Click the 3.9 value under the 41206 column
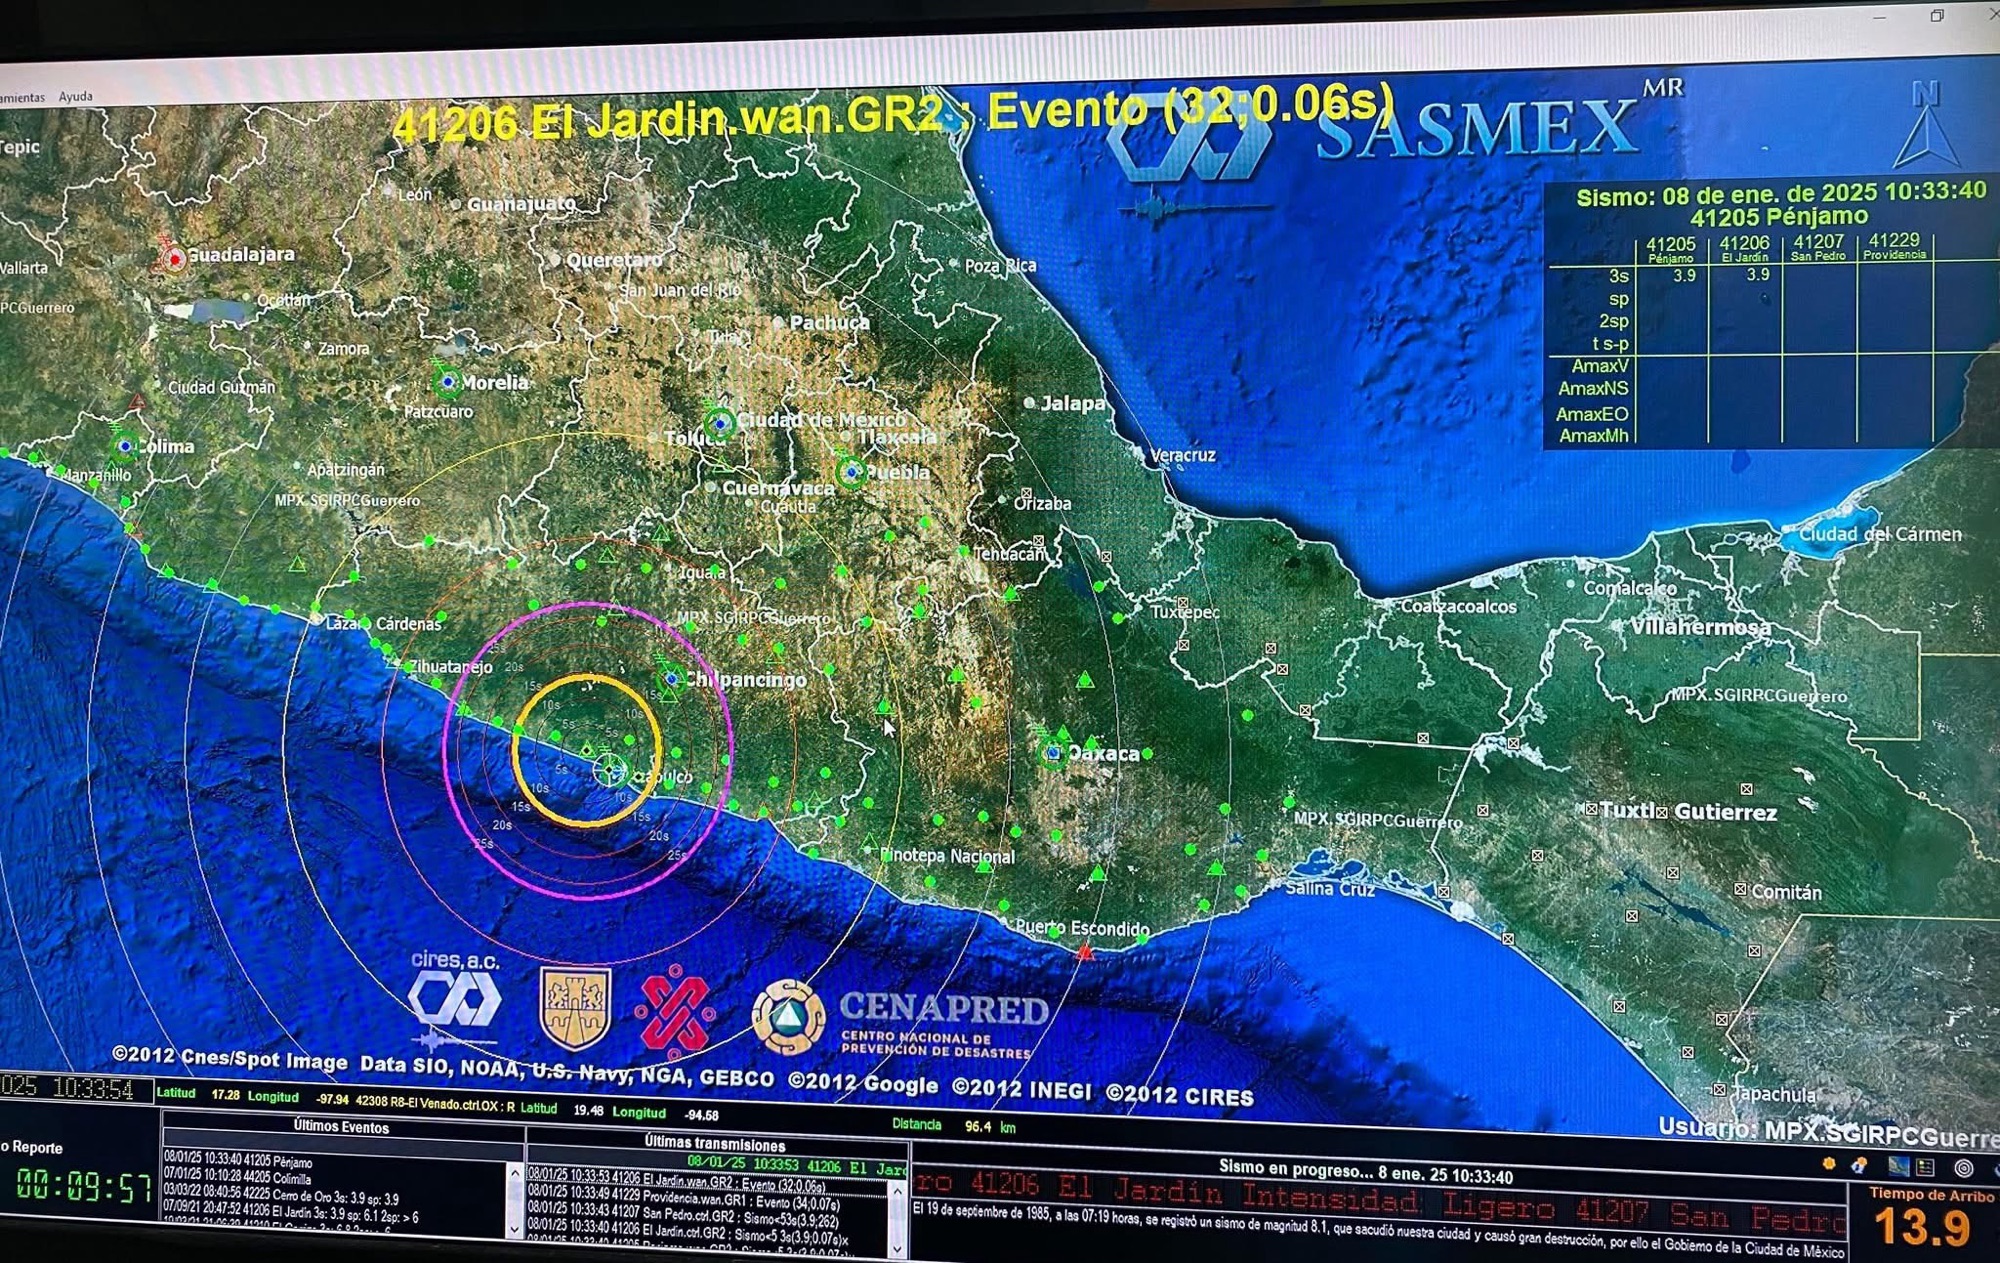2000x1263 pixels. 1758,274
